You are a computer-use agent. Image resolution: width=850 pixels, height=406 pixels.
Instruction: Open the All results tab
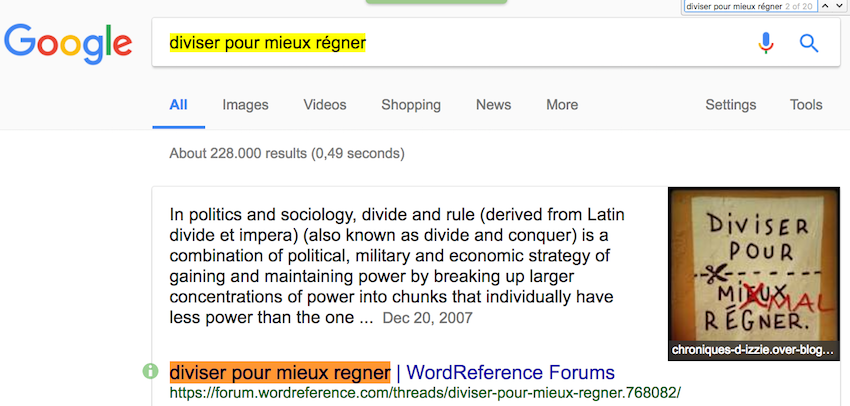178,105
